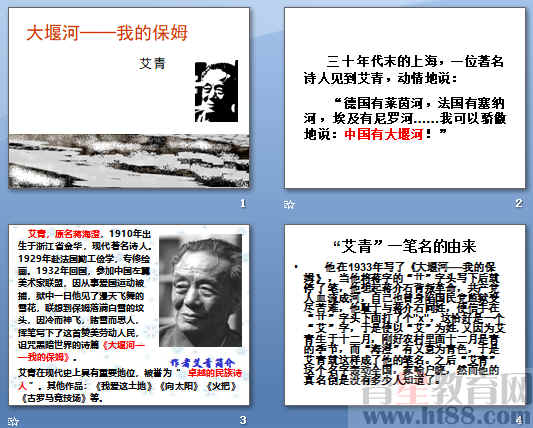Image resolution: width=533 pixels, height=428 pixels.
Task: Click the 艾青 photo portrait on slide 3
Action: coord(201,290)
